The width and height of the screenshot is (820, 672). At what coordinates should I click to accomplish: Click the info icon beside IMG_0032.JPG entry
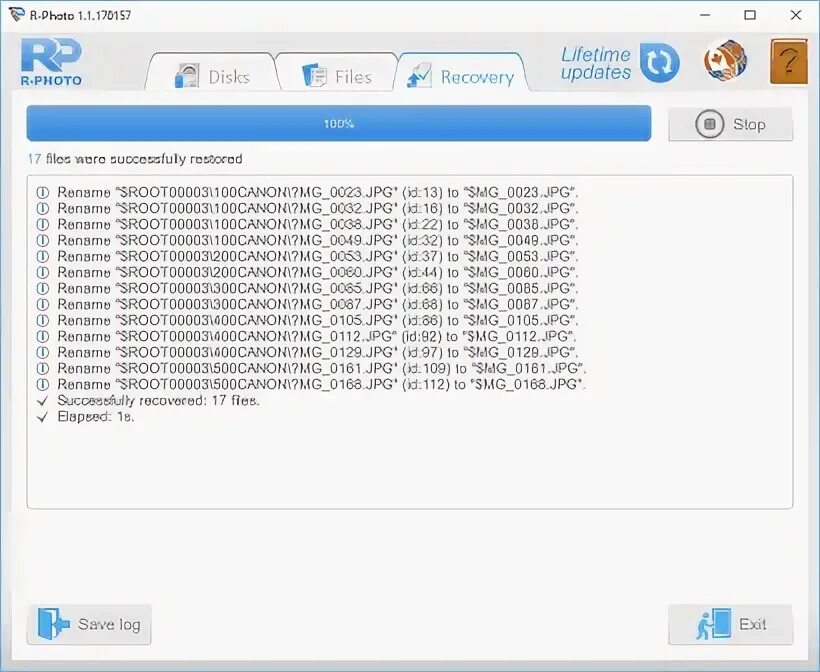[x=42, y=209]
